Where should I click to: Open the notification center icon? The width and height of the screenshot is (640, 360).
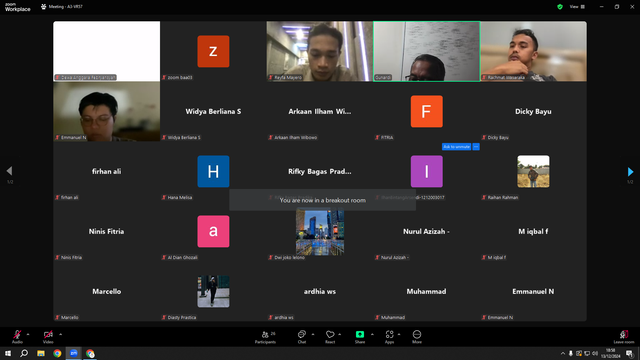tap(629, 353)
